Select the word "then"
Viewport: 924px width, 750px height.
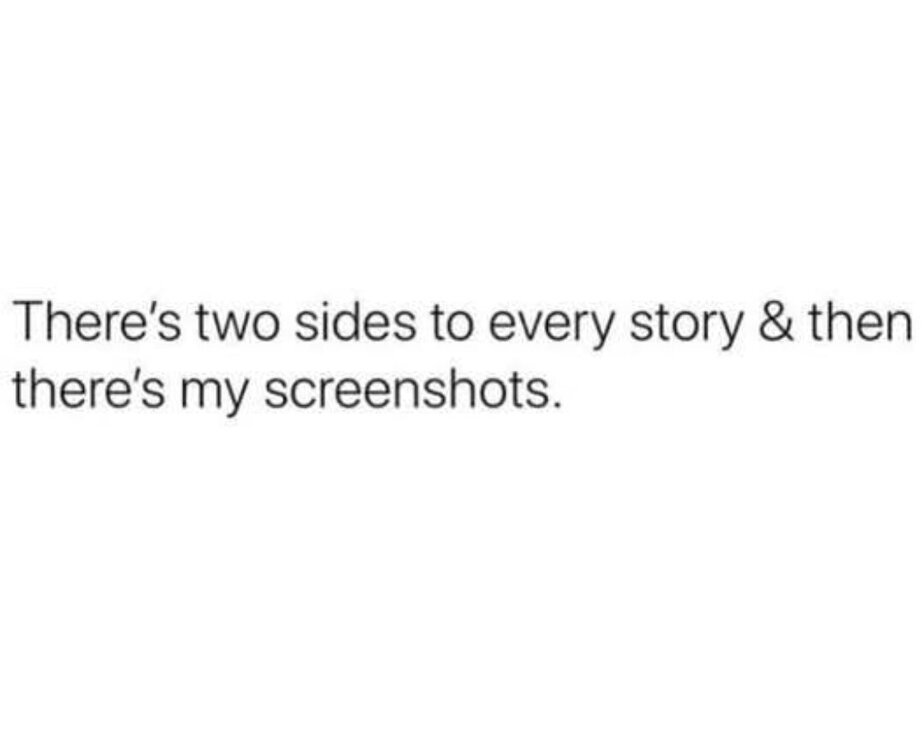pos(861,322)
